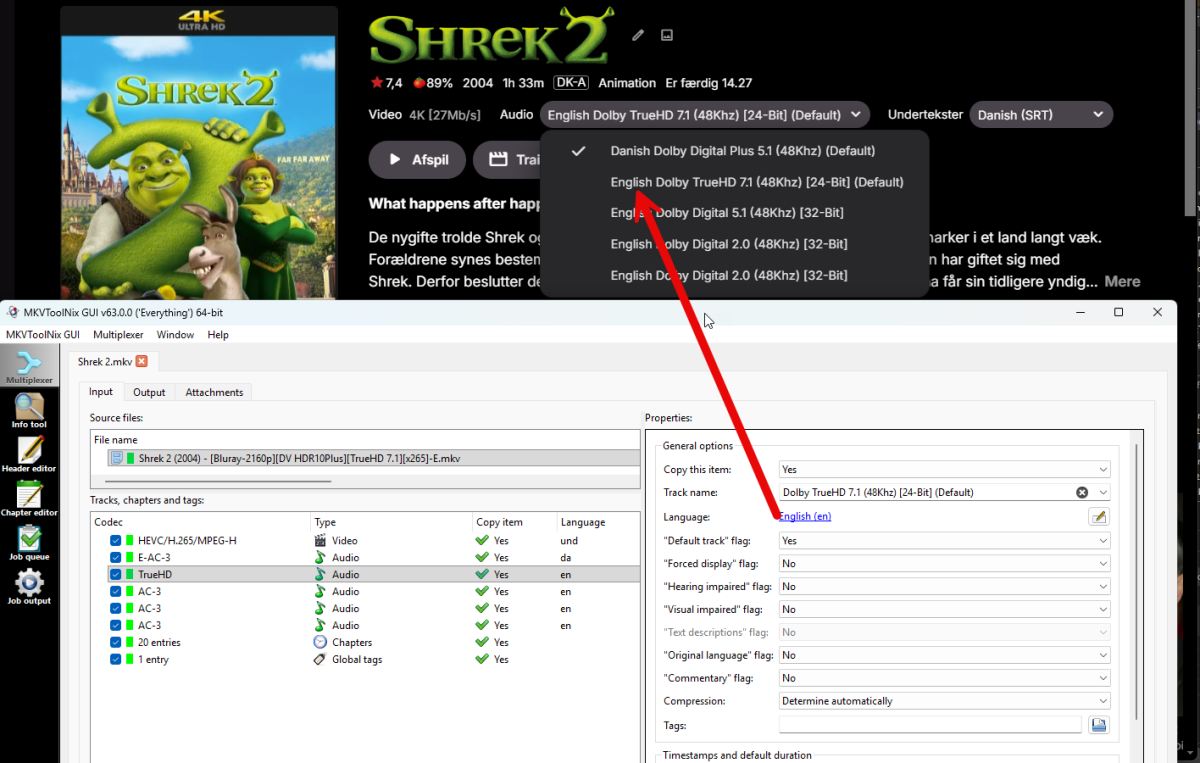This screenshot has height=763, width=1200.
Task: Open the Header editor tool
Action: (x=29, y=454)
